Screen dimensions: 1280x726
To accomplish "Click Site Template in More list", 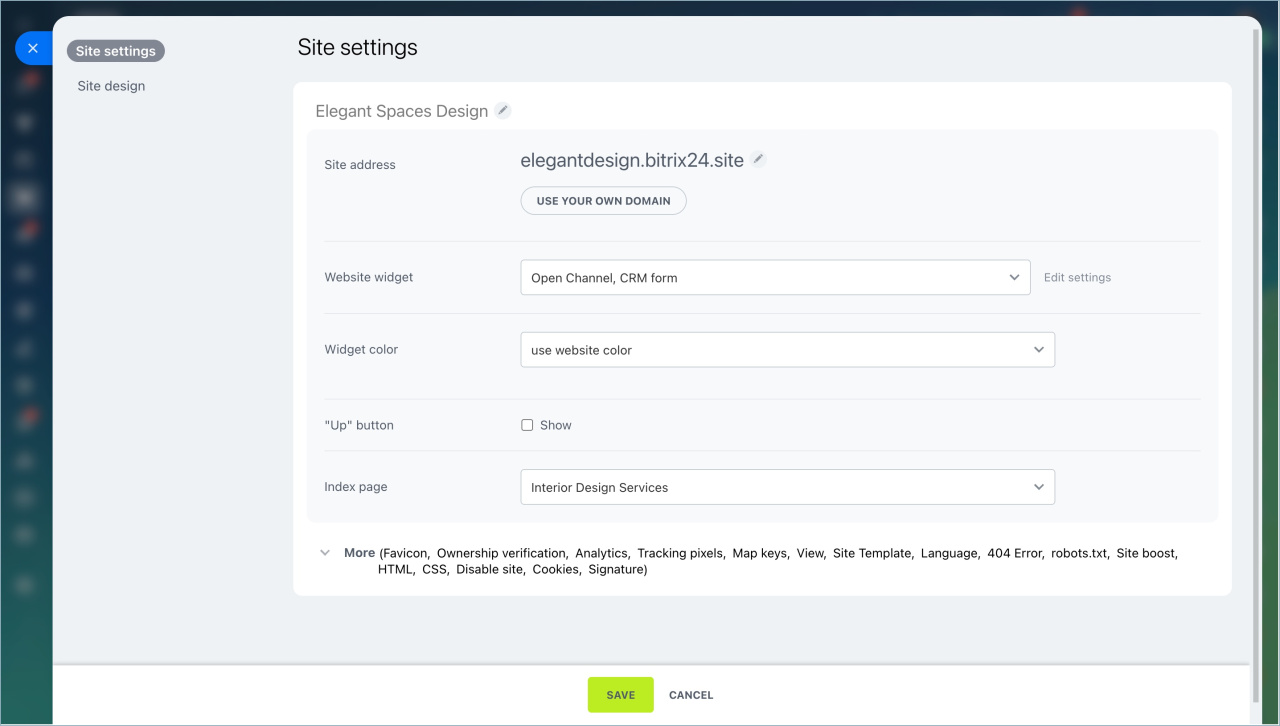I will click(872, 553).
